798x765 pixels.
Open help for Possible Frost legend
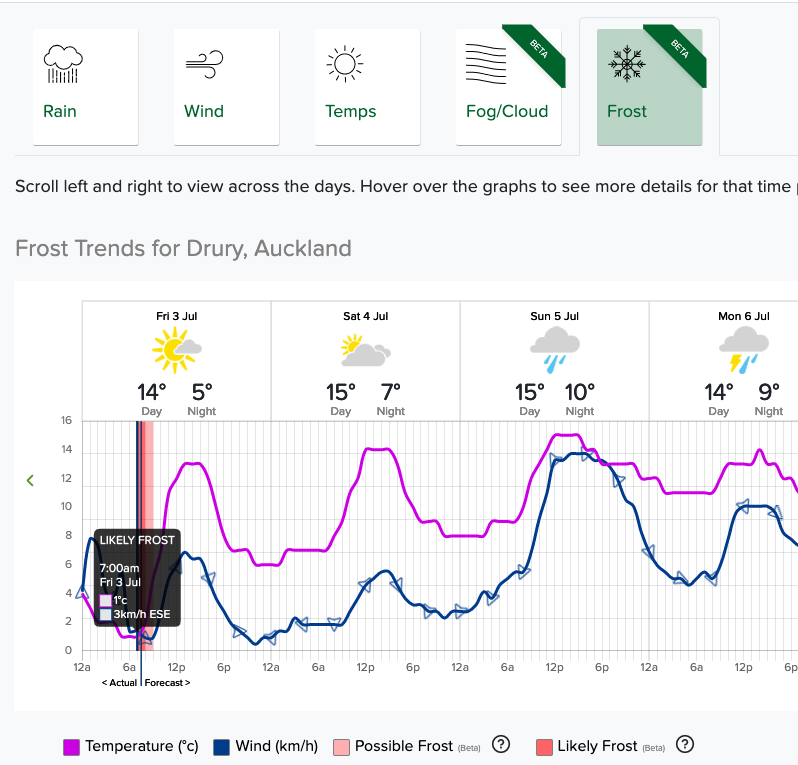tap(501, 744)
